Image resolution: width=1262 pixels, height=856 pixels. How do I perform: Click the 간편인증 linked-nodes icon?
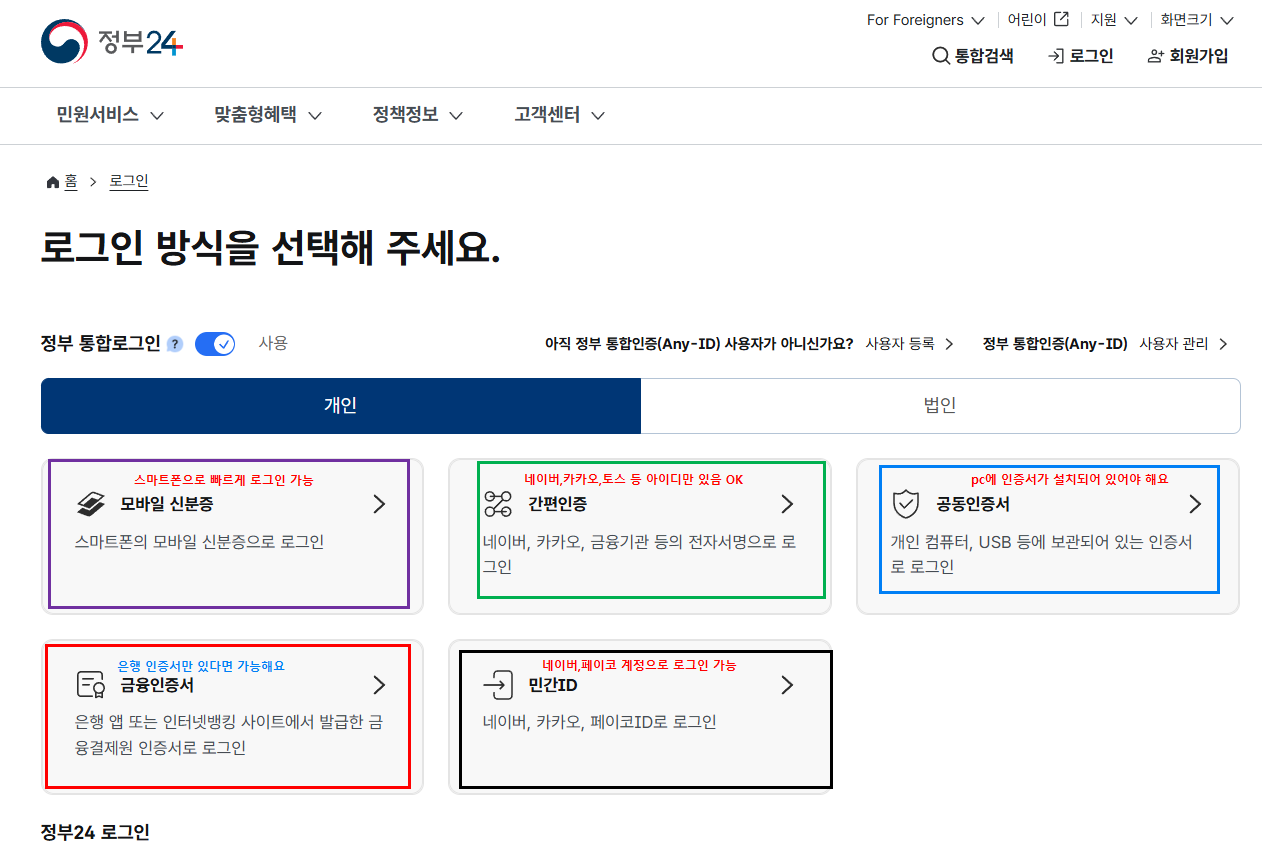pyautogui.click(x=497, y=504)
